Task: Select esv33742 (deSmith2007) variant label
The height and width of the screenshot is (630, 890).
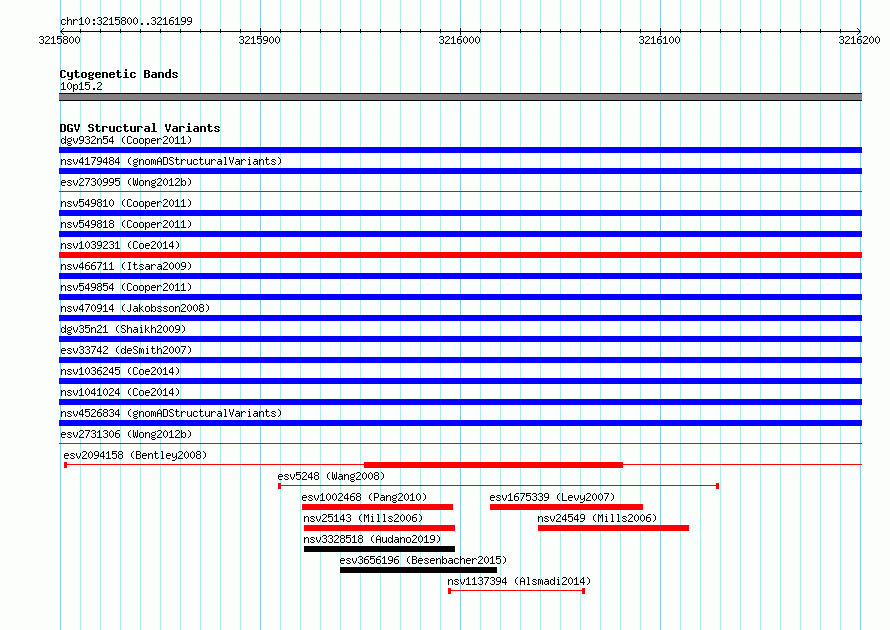Action: pyautogui.click(x=126, y=350)
